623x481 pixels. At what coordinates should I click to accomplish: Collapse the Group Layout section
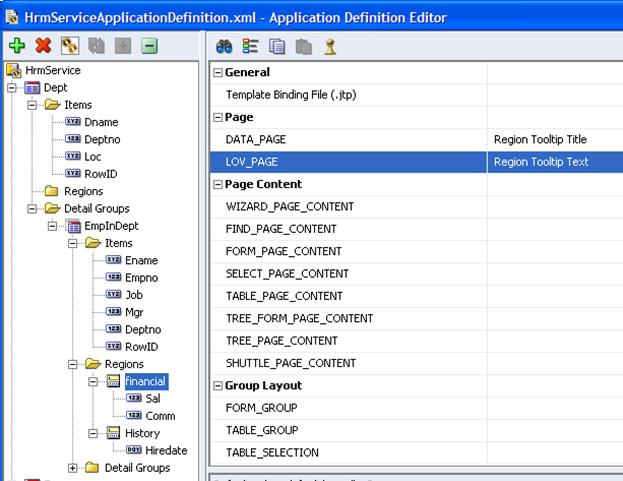point(219,386)
